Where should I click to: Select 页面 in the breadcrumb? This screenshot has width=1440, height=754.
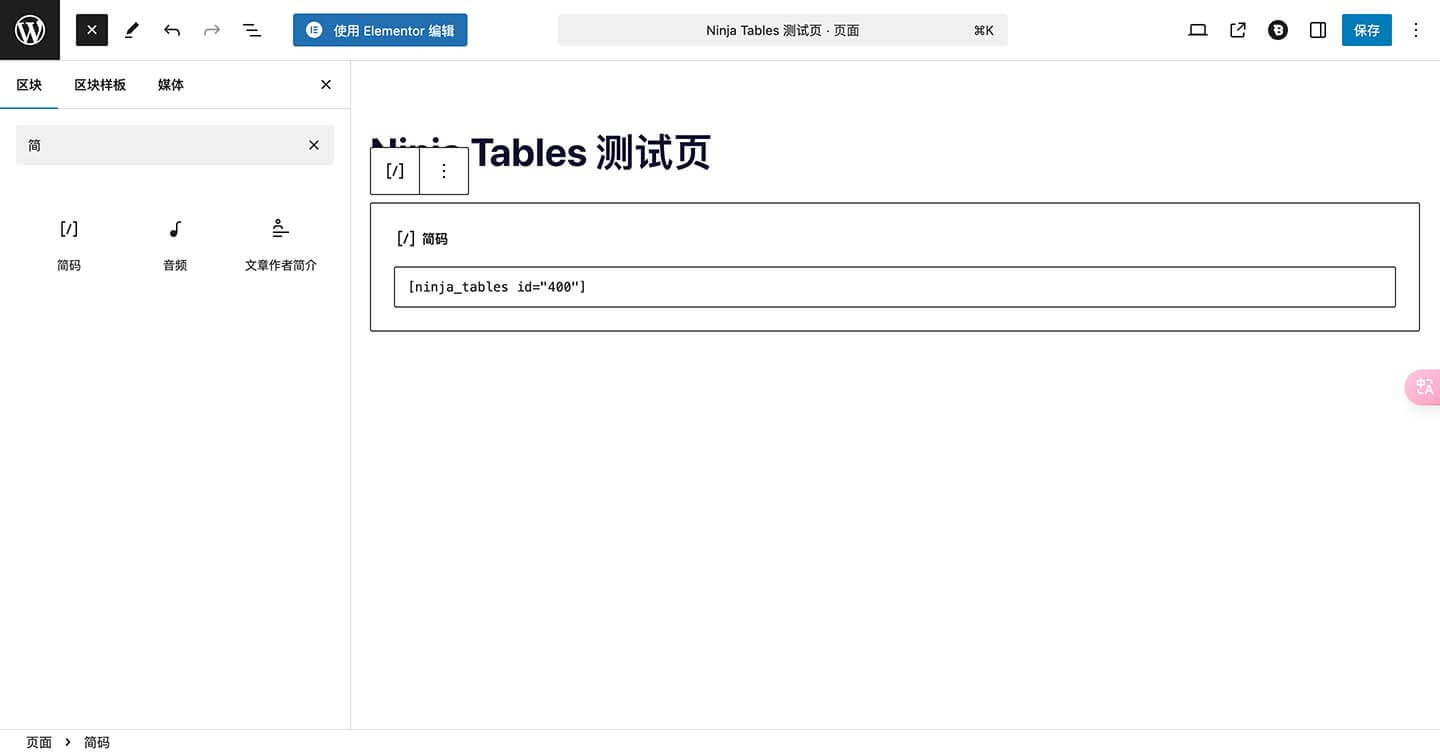point(39,742)
